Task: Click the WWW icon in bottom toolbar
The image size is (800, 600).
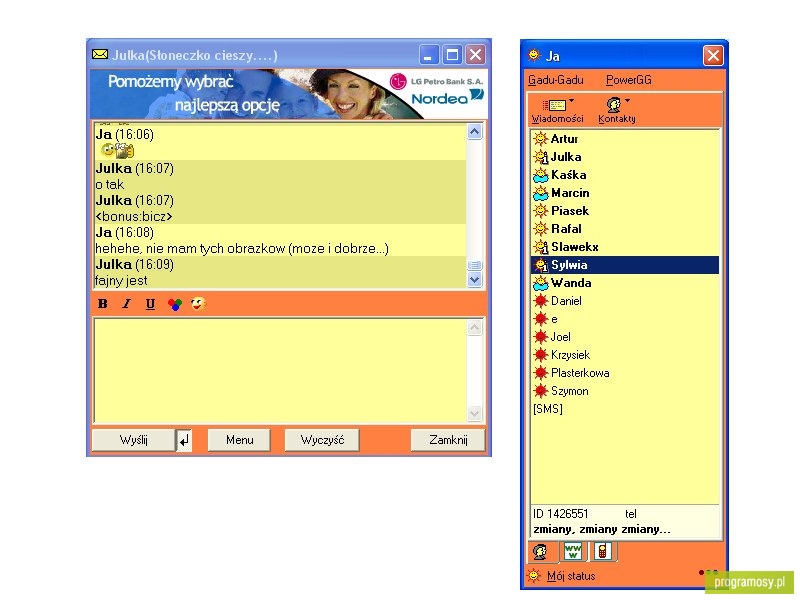Action: (572, 551)
